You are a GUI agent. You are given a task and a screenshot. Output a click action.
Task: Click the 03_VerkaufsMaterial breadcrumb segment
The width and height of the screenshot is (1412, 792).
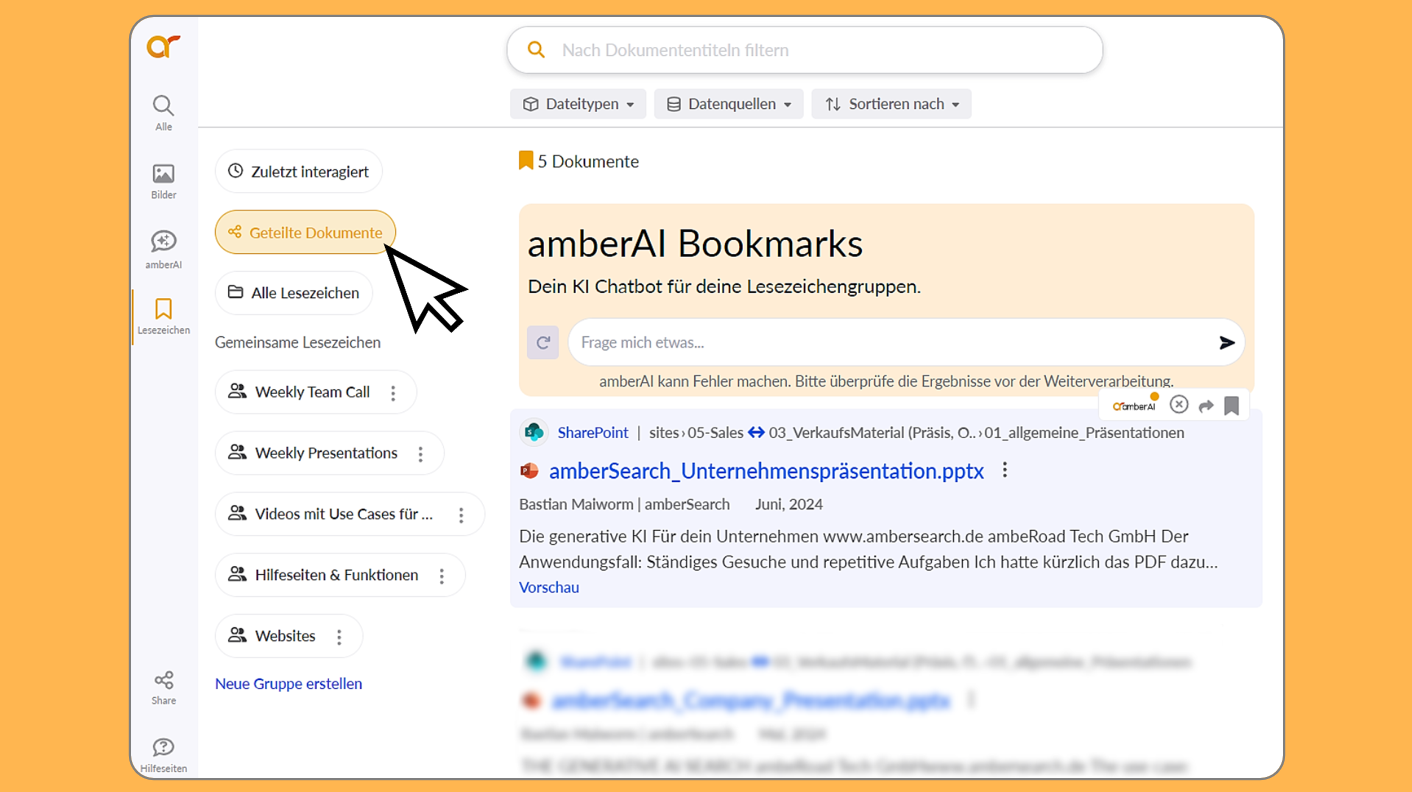tap(872, 433)
